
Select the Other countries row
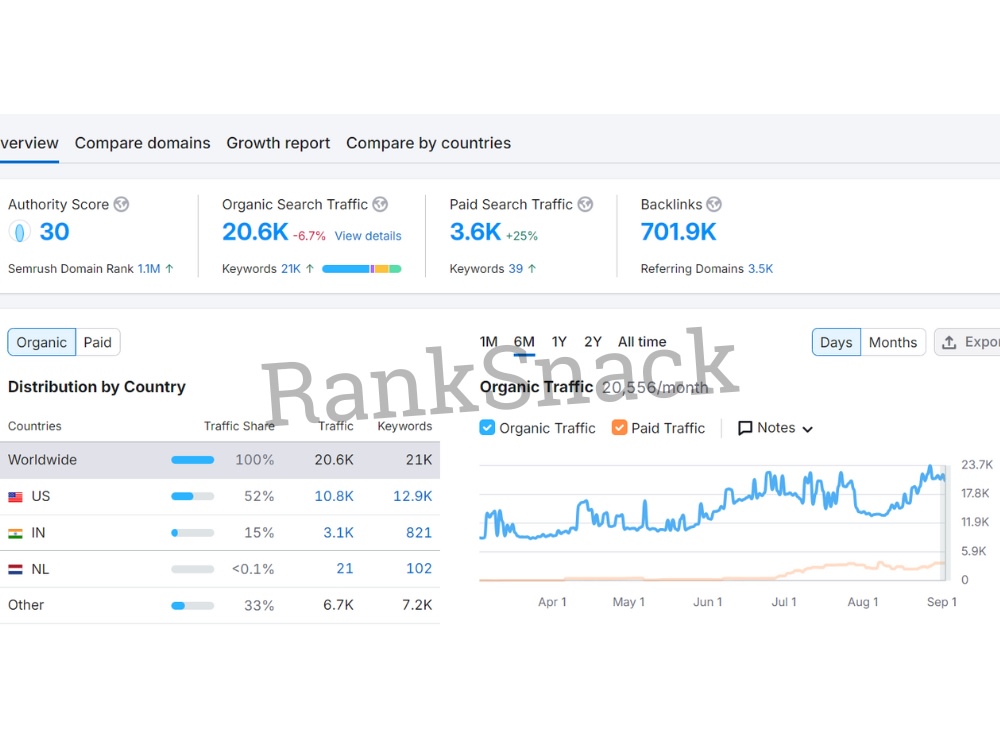[220, 605]
